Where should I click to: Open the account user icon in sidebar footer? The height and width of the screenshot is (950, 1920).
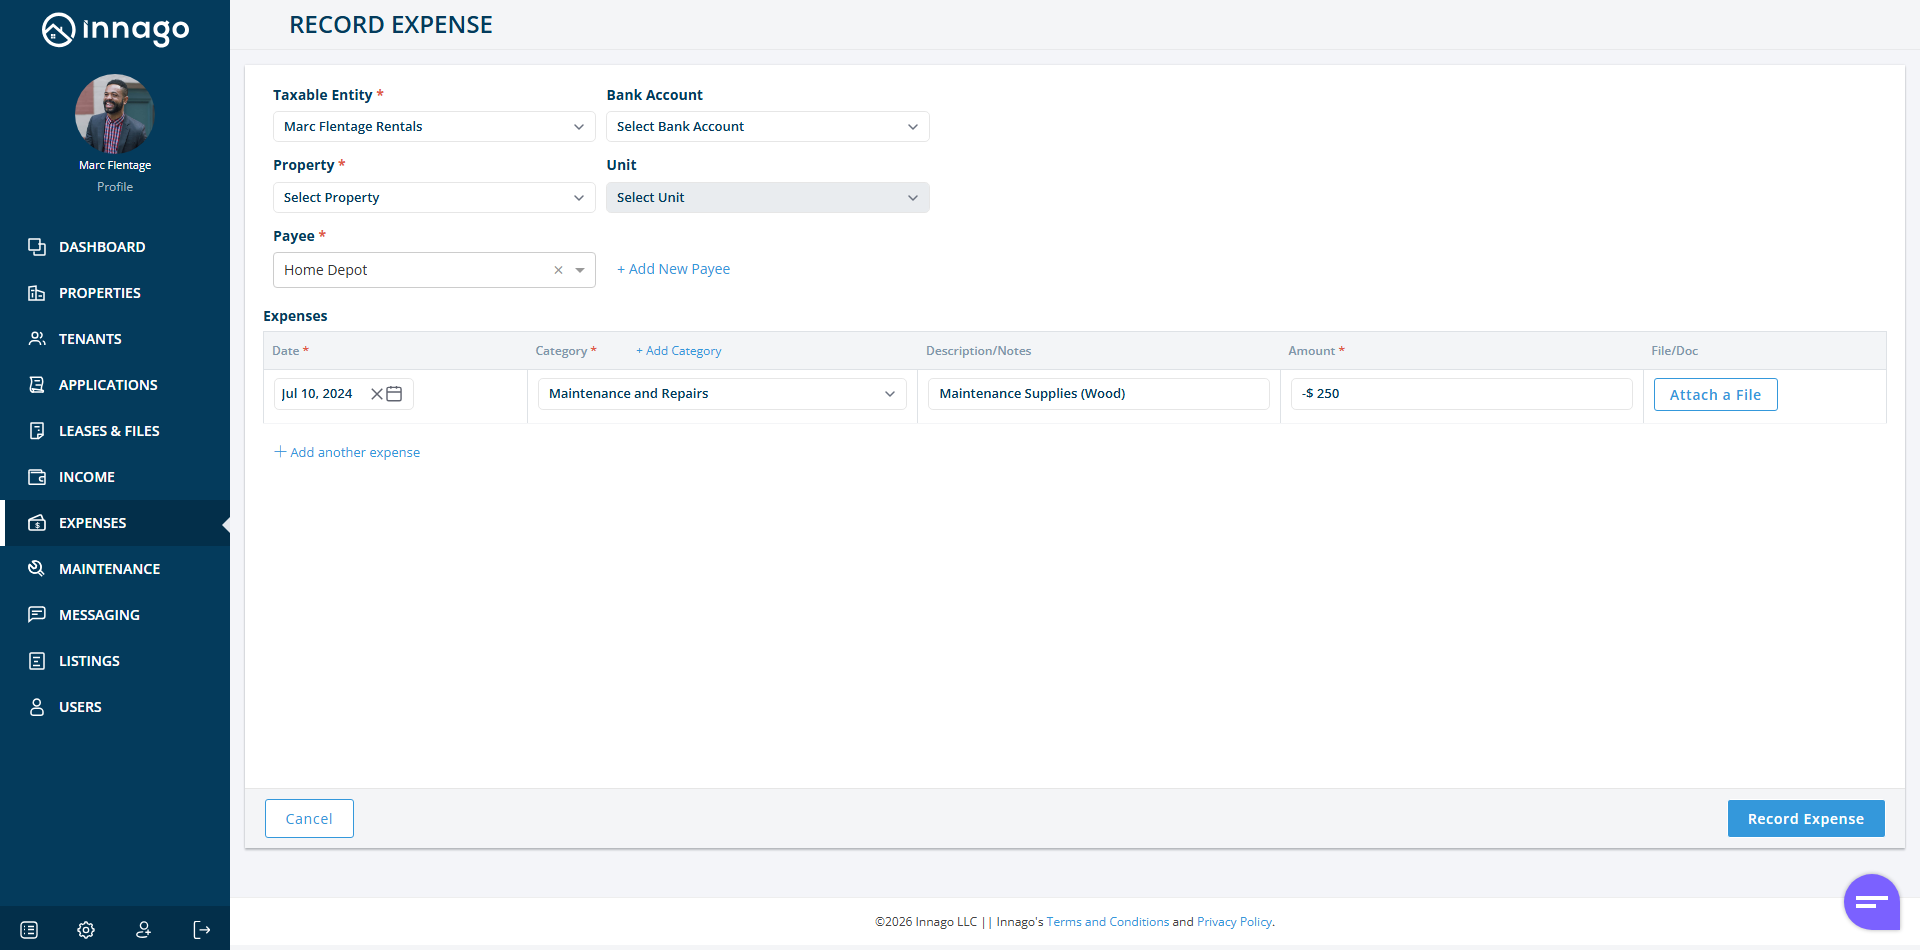tap(144, 930)
